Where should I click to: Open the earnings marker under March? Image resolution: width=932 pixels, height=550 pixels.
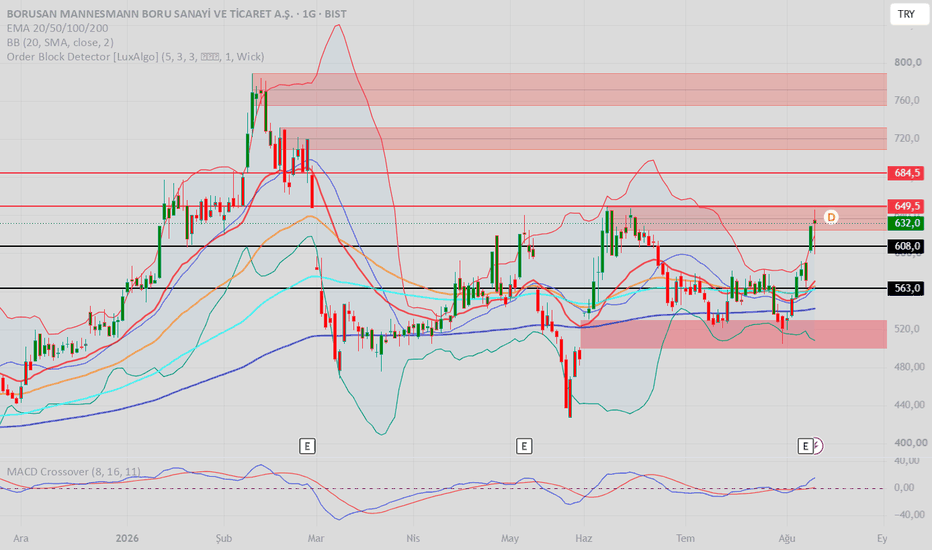point(307,446)
